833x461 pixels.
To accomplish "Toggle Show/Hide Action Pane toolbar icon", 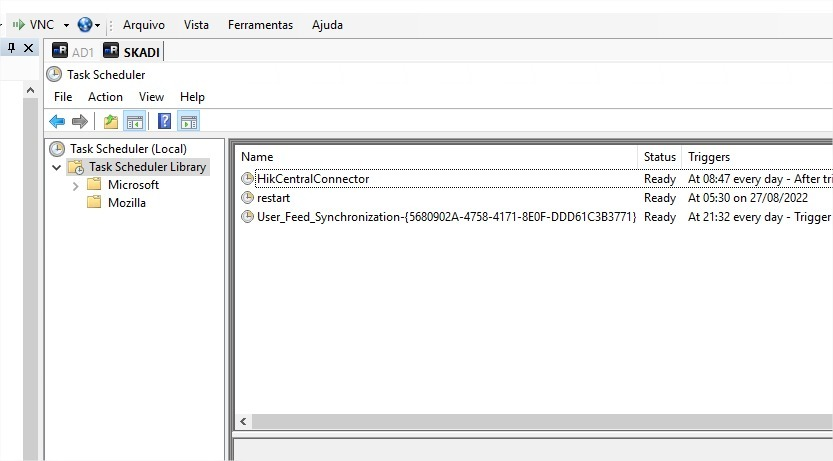I will pyautogui.click(x=188, y=122).
